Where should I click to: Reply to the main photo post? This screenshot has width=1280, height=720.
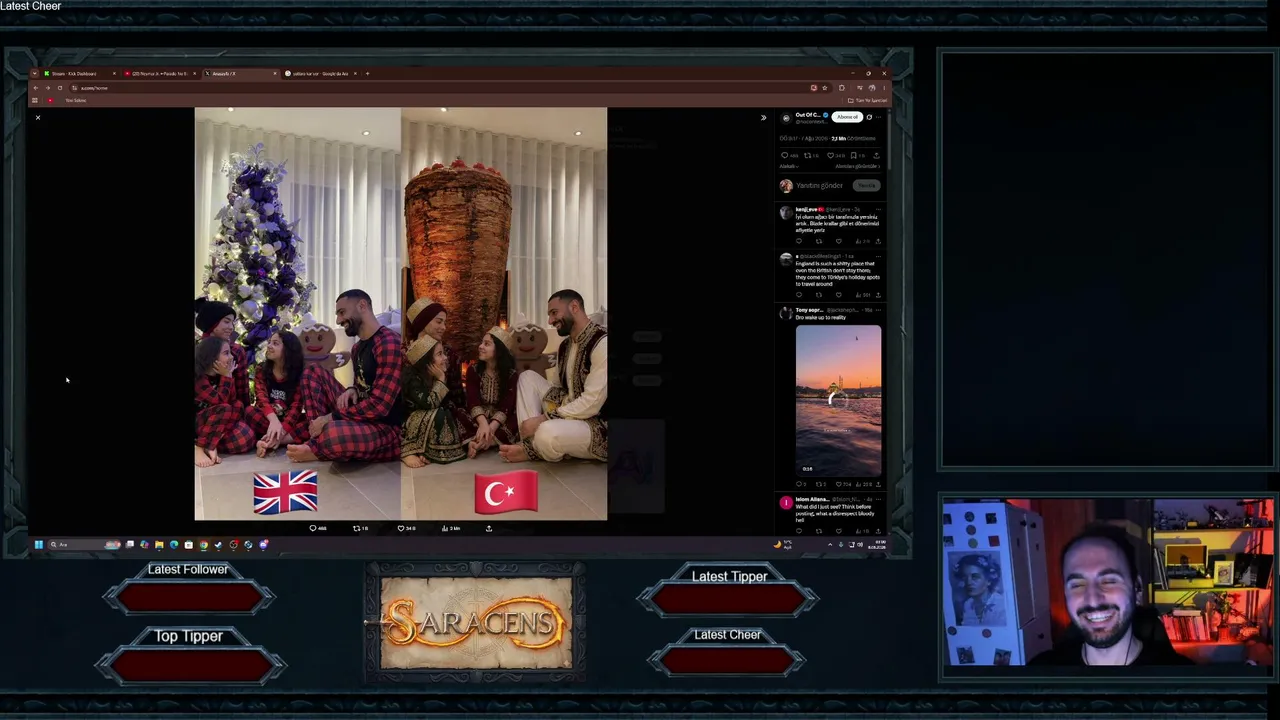pos(318,528)
